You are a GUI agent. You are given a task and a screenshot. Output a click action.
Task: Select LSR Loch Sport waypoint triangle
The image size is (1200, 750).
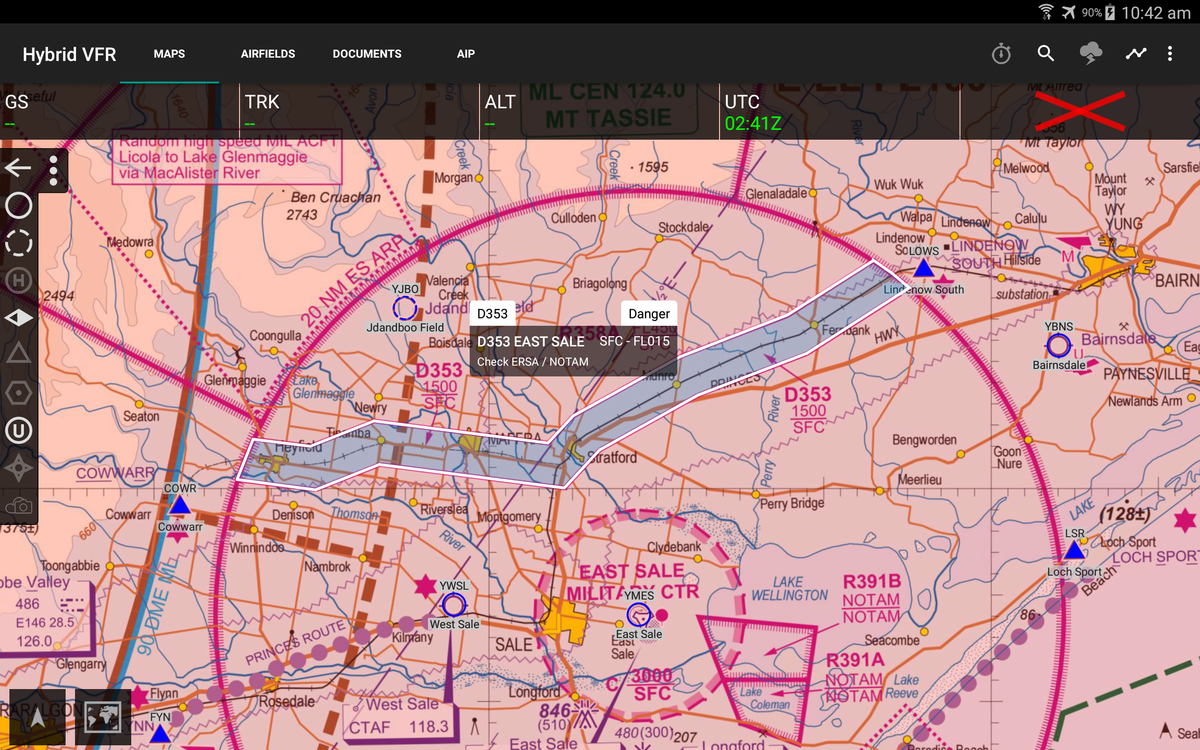coord(1074,550)
